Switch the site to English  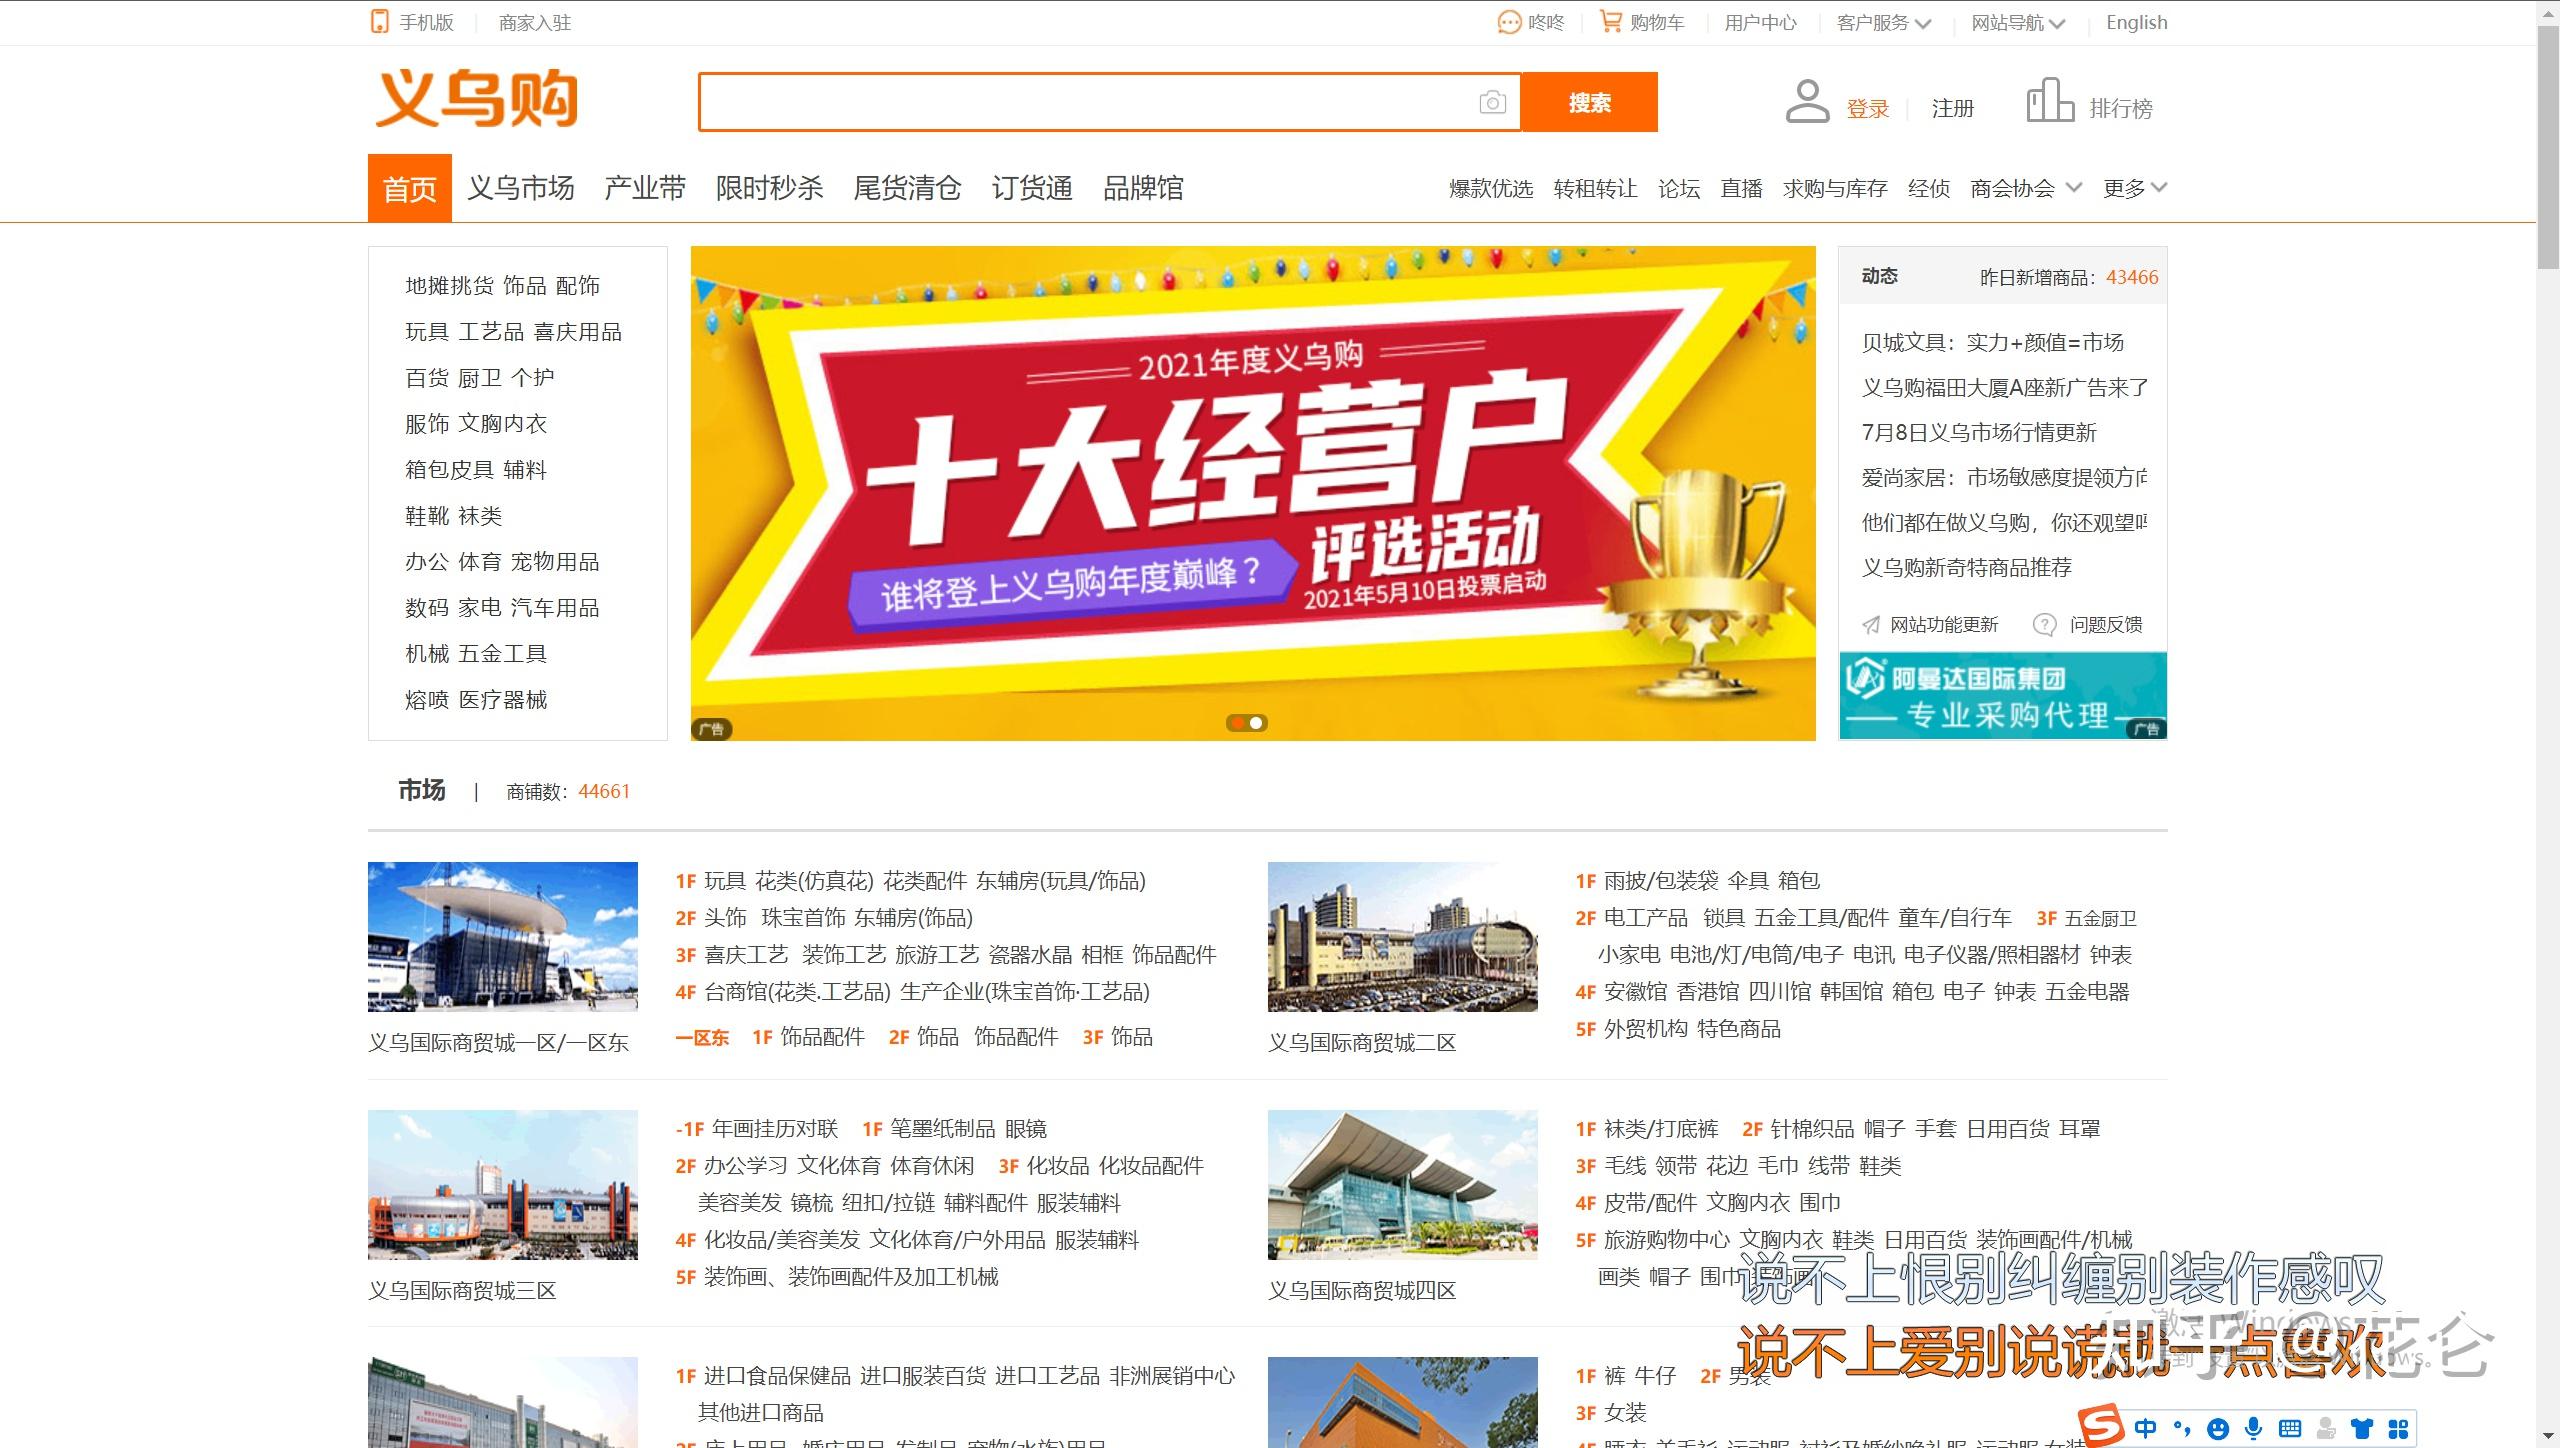pyautogui.click(x=2136, y=22)
